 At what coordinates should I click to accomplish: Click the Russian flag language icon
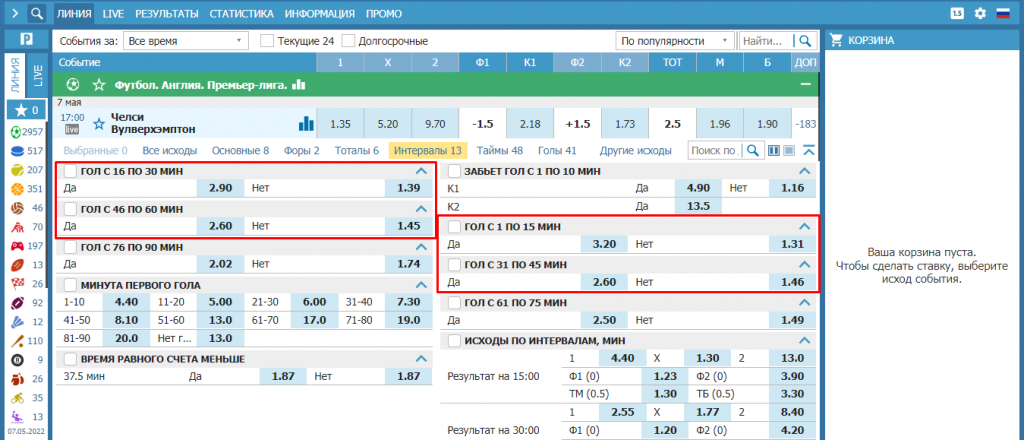point(1004,14)
